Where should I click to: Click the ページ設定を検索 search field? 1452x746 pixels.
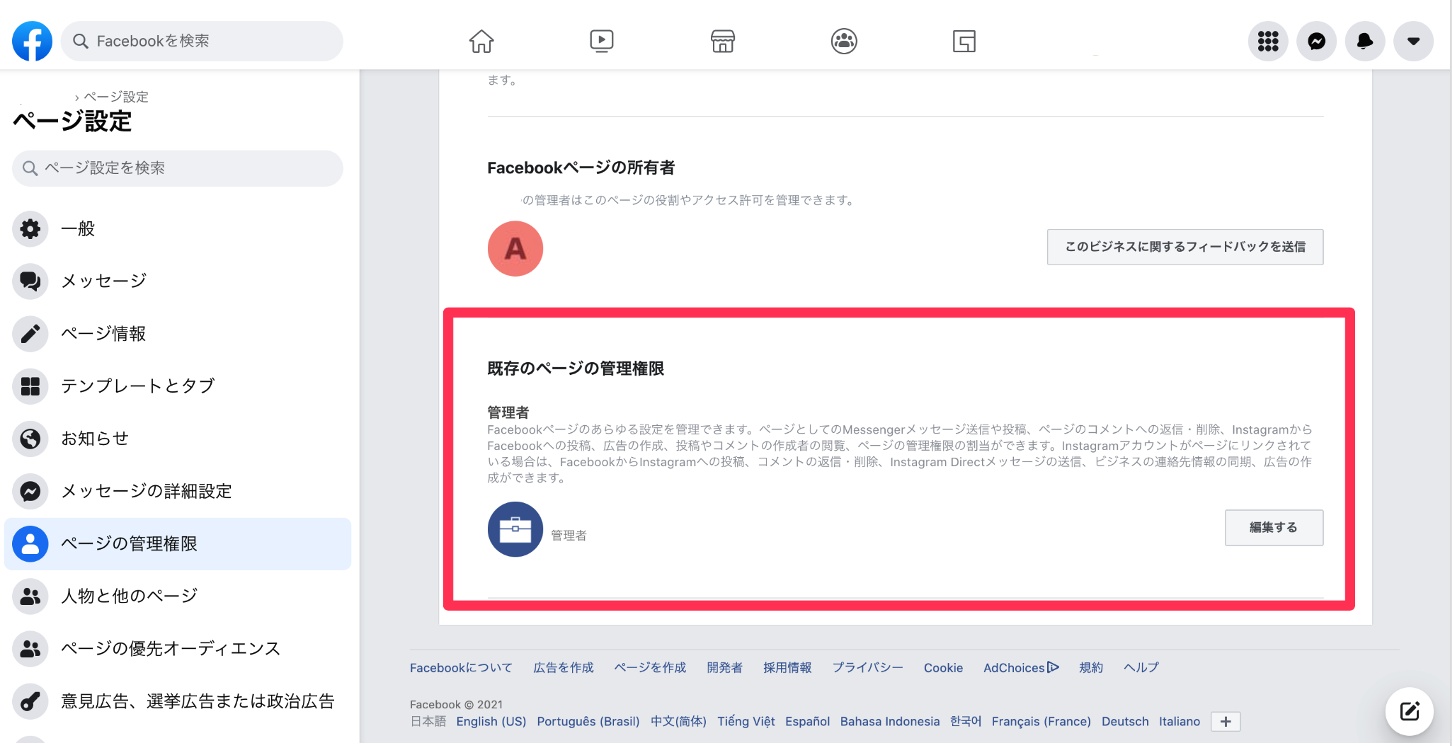(x=177, y=168)
